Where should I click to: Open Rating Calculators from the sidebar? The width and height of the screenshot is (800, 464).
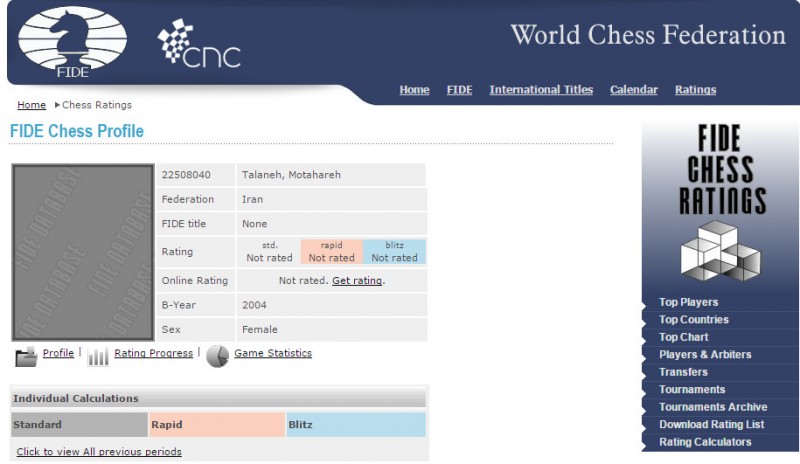pos(705,442)
